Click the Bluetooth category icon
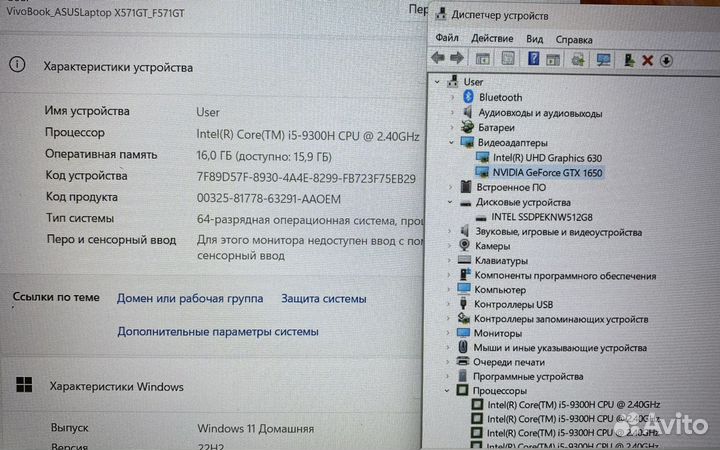The image size is (720, 450). [468, 96]
